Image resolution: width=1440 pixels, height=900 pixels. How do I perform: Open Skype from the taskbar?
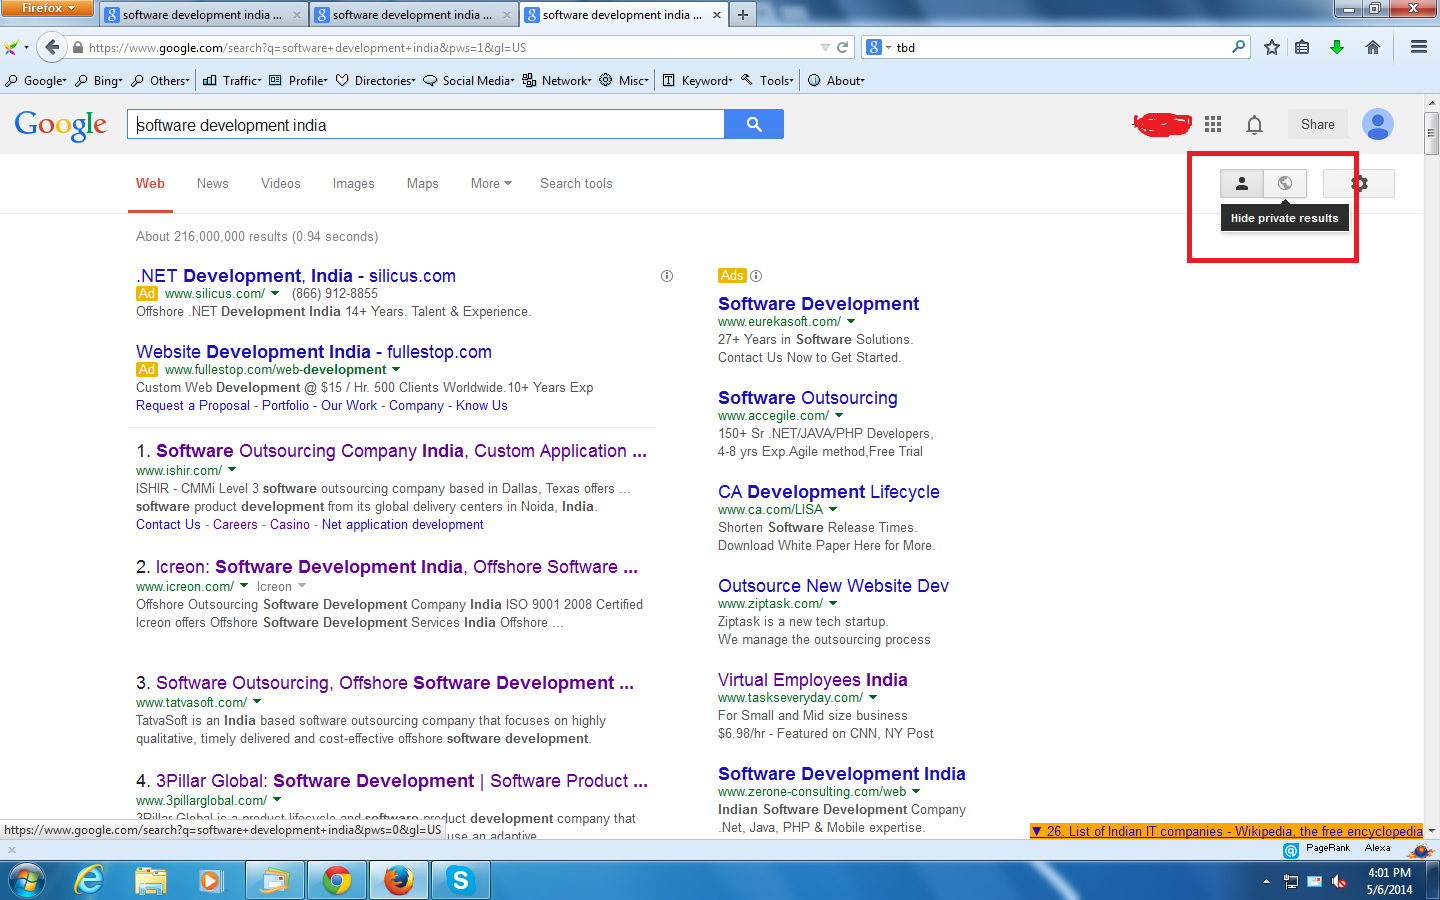(460, 879)
